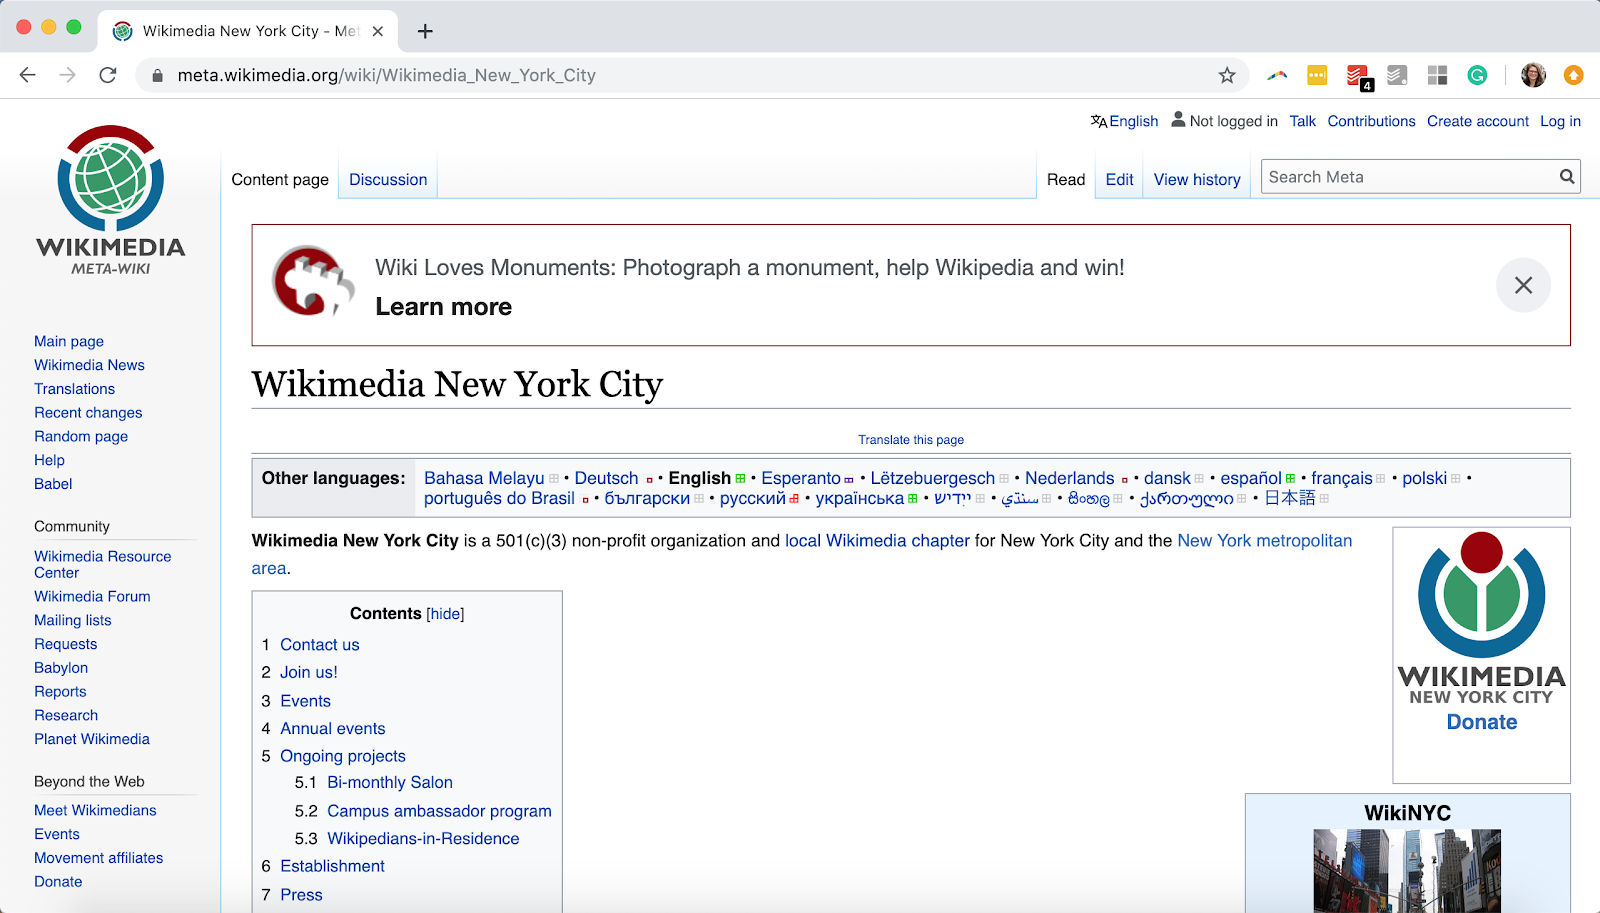Click the lock icon in address bar
Screen dimensions: 1600x913
click(x=157, y=75)
